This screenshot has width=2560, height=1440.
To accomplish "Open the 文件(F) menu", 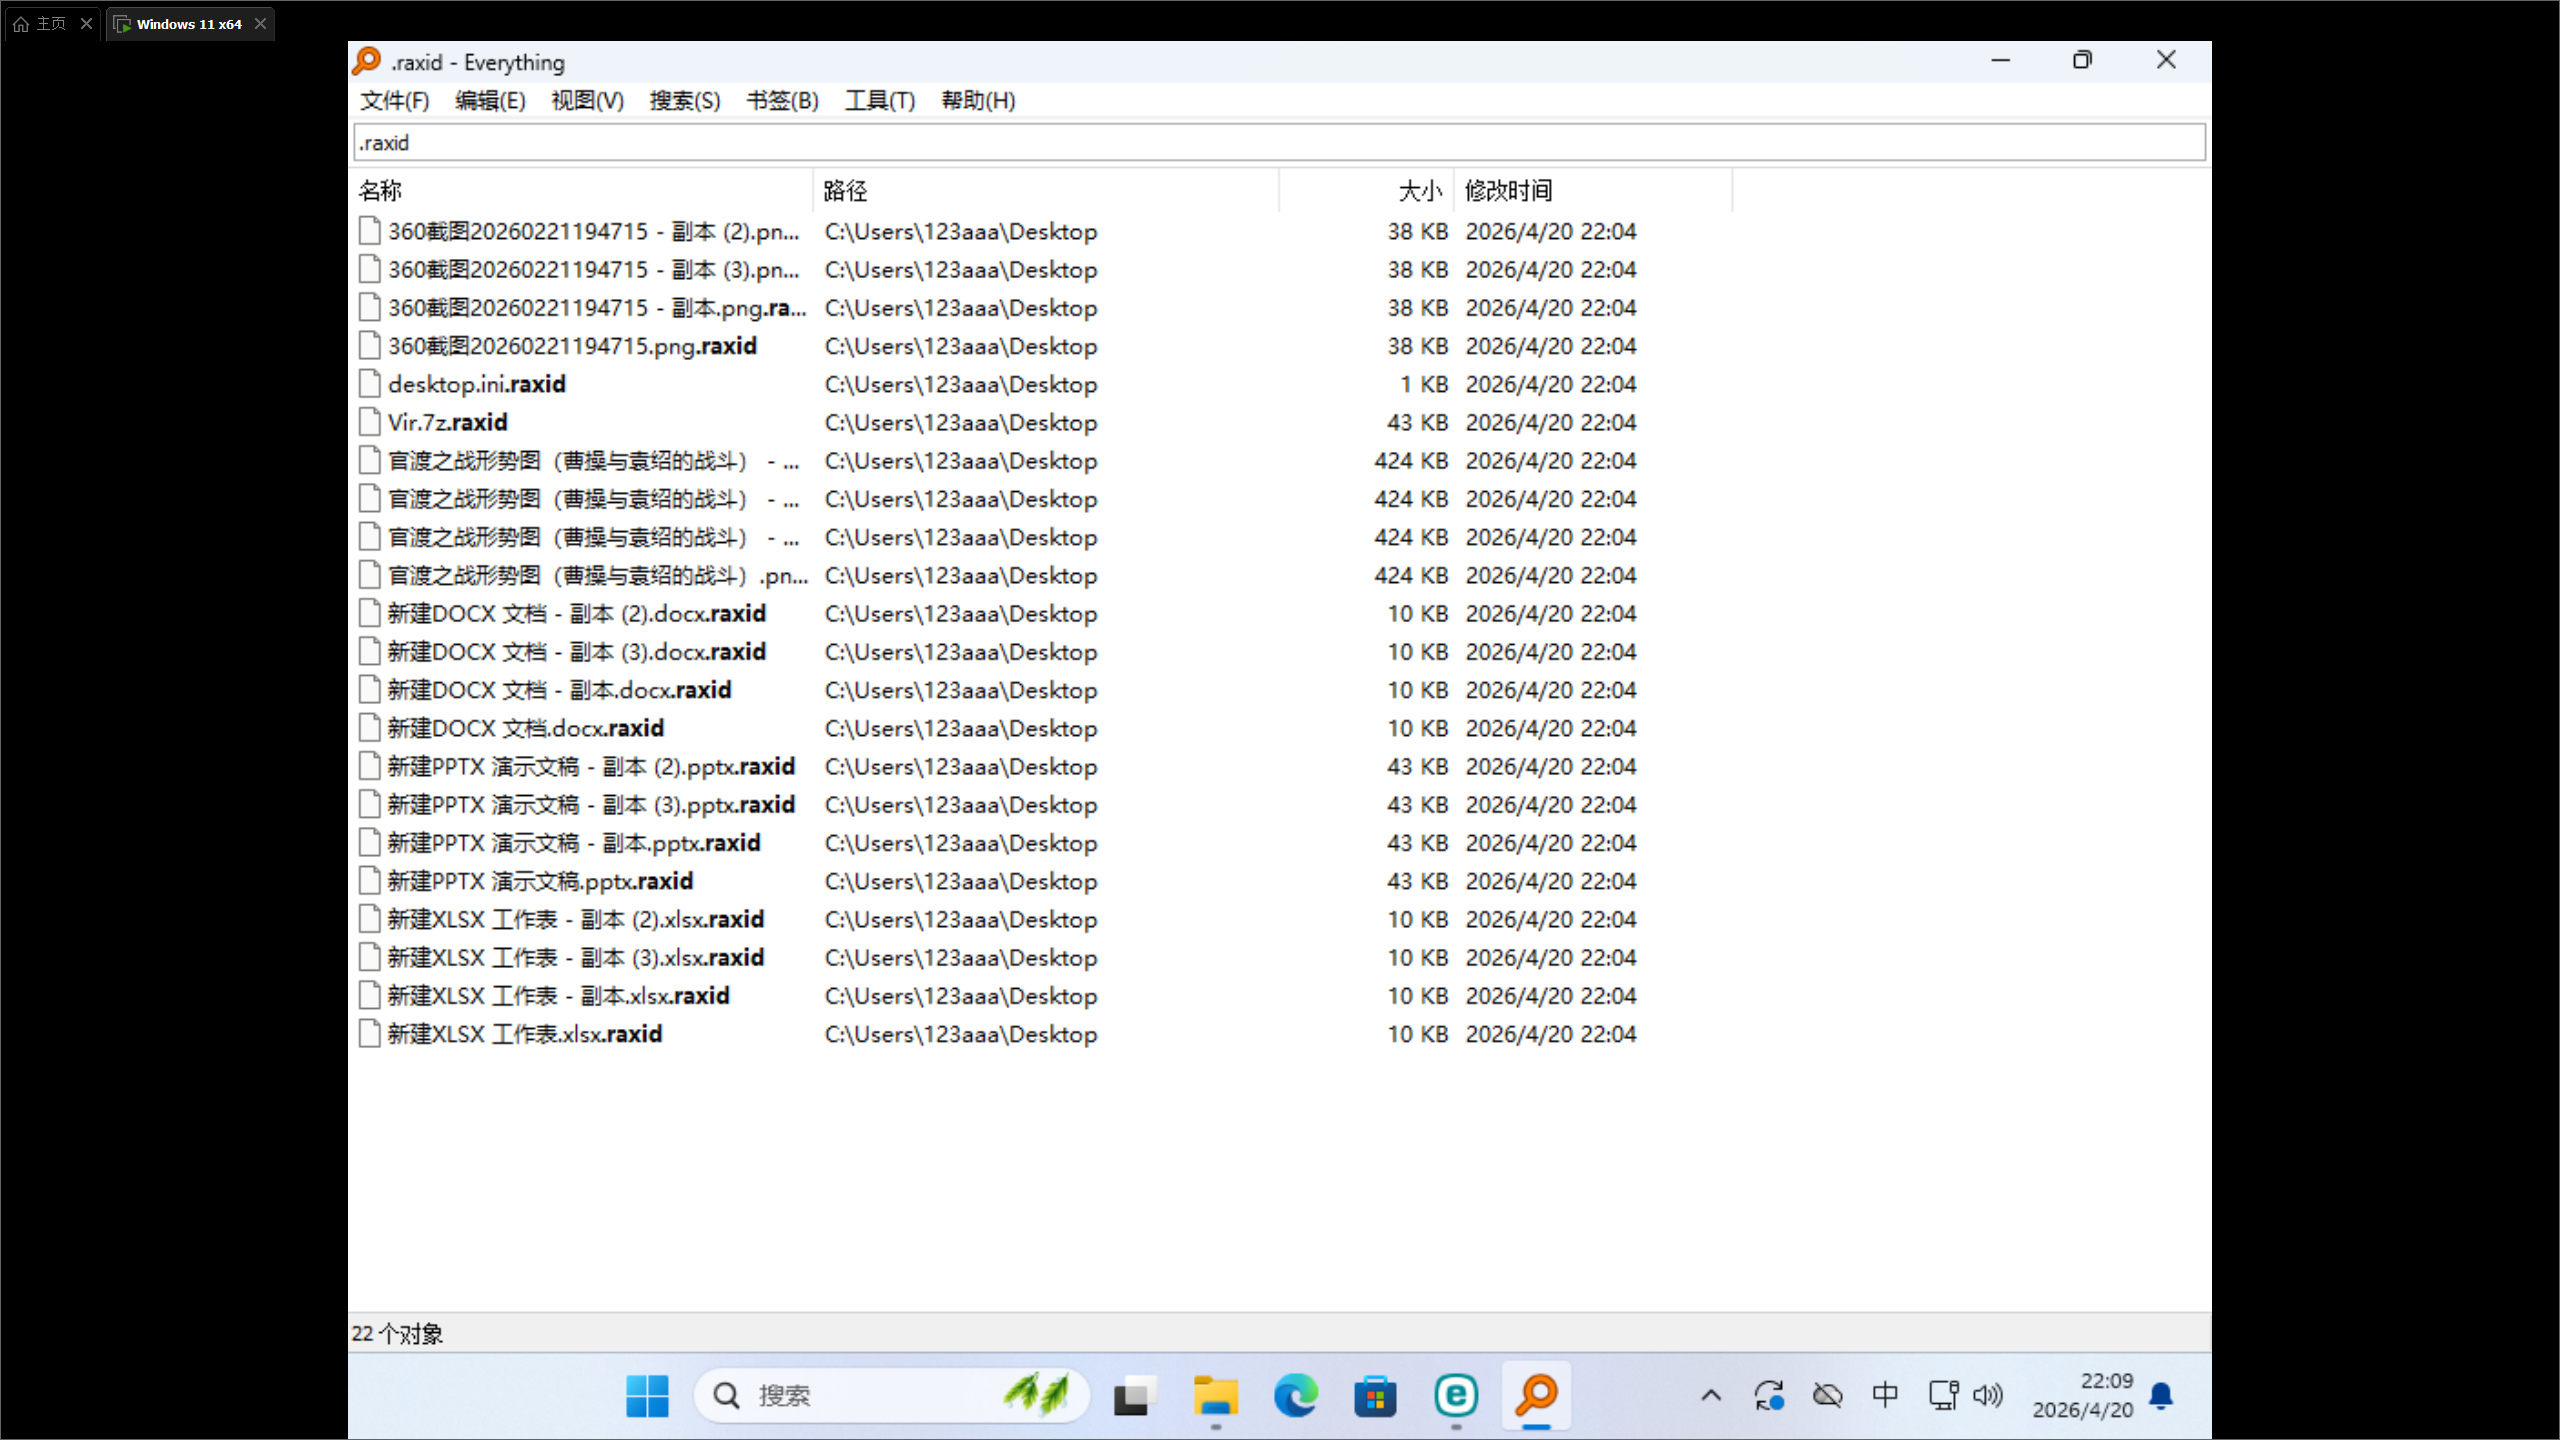I will tap(394, 100).
